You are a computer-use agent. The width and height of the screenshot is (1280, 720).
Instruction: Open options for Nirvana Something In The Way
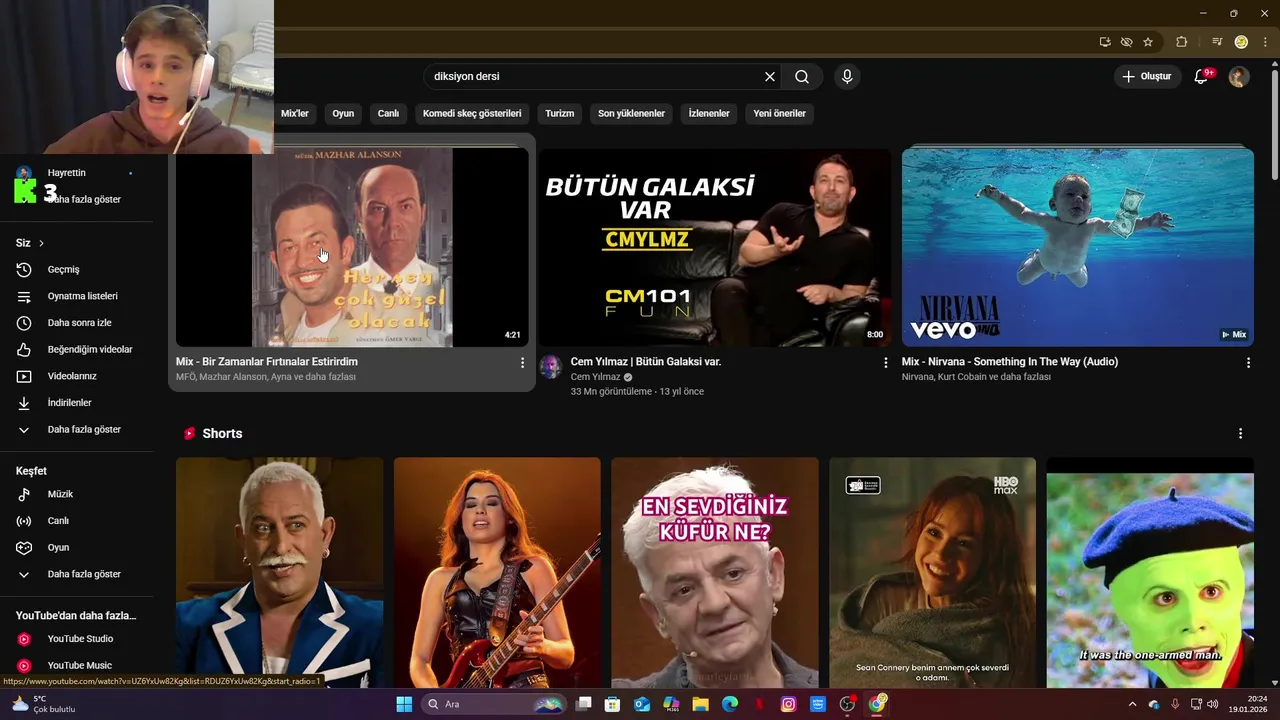click(1248, 363)
